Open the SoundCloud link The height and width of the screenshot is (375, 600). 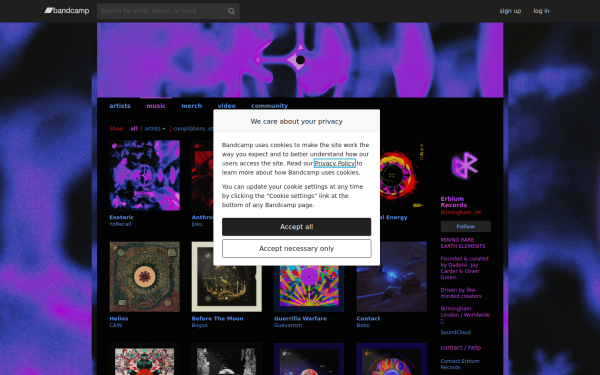455,332
